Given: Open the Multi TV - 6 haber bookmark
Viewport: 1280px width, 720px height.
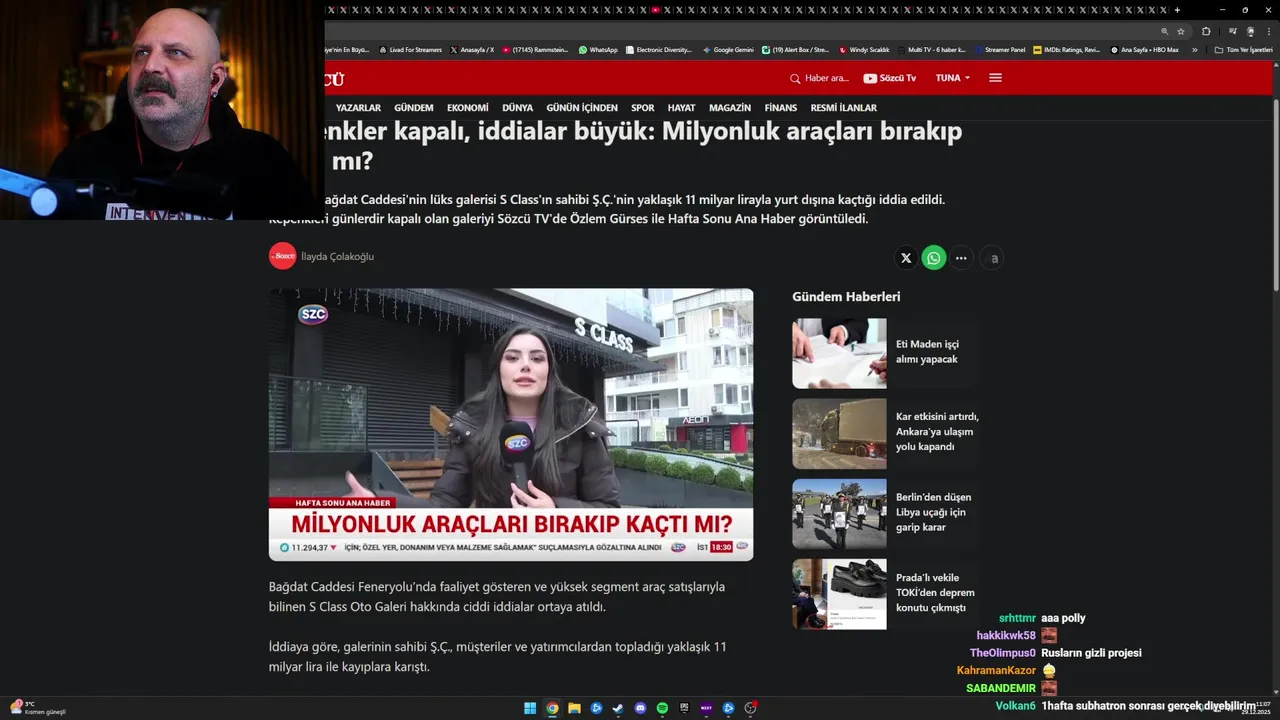Looking at the screenshot, I should 932,49.
